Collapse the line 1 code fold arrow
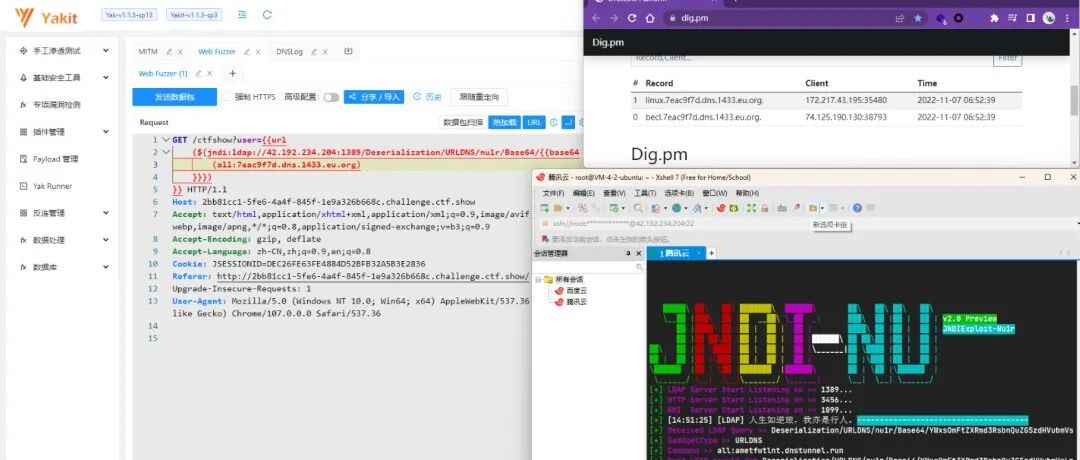This screenshot has height=460, width=1080. click(x=165, y=140)
